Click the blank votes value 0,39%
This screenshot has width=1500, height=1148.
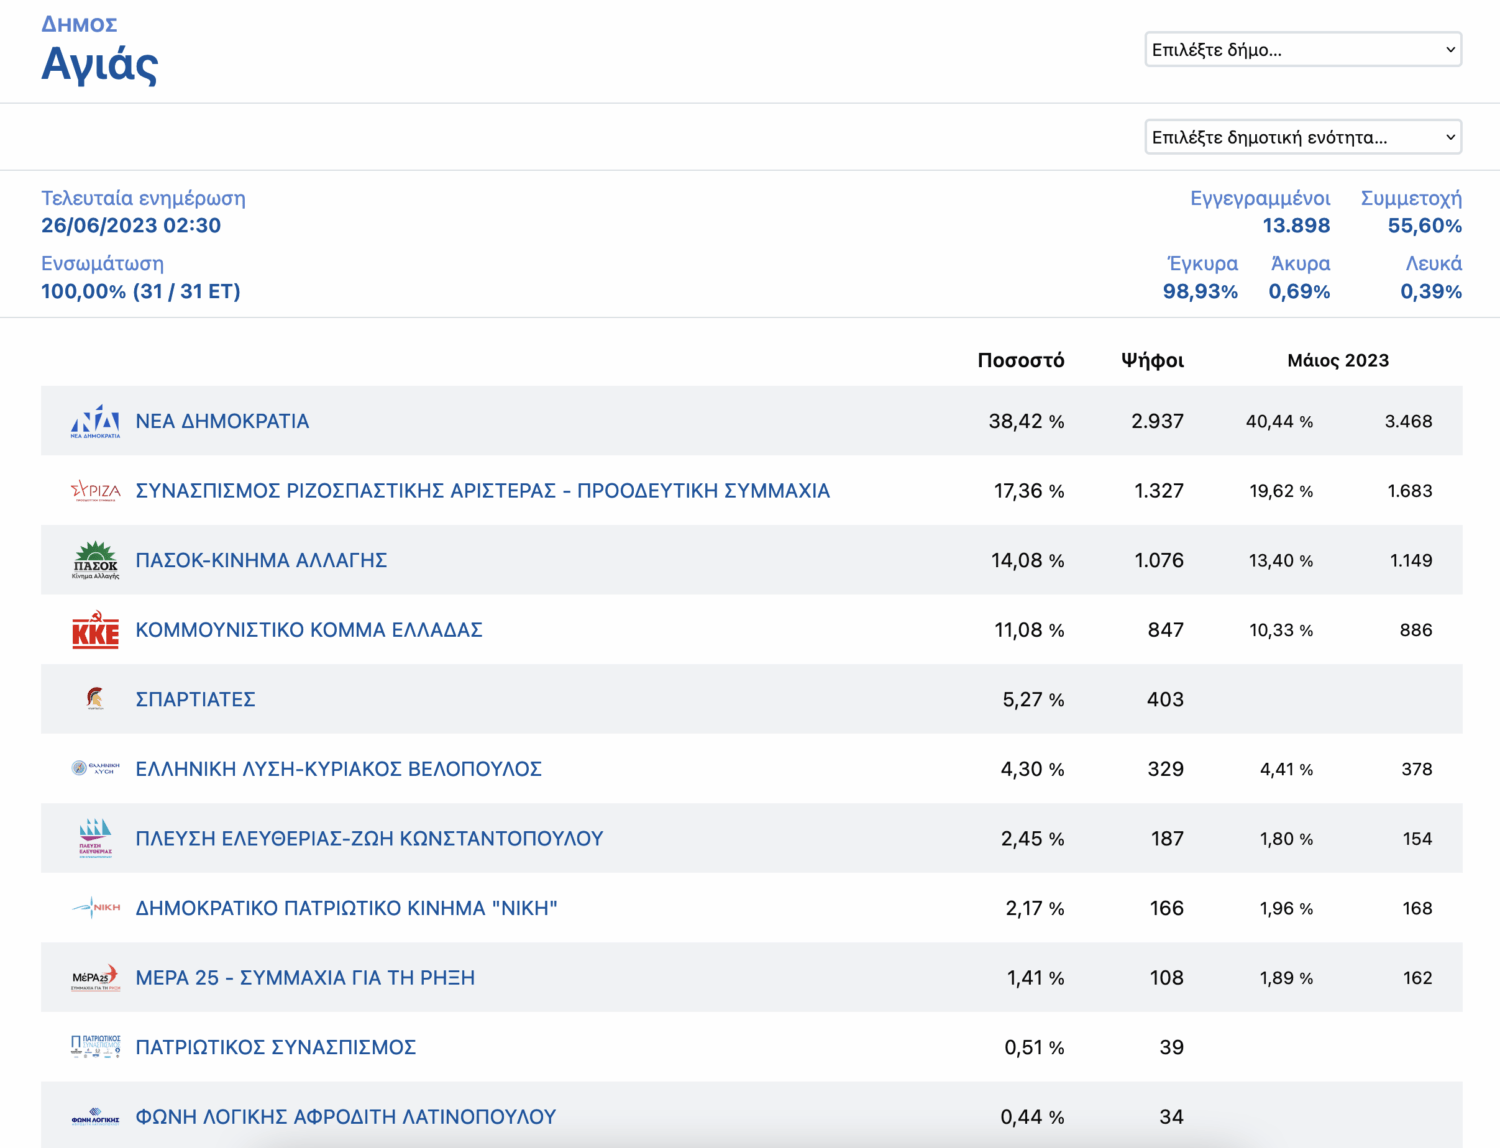(x=1431, y=292)
